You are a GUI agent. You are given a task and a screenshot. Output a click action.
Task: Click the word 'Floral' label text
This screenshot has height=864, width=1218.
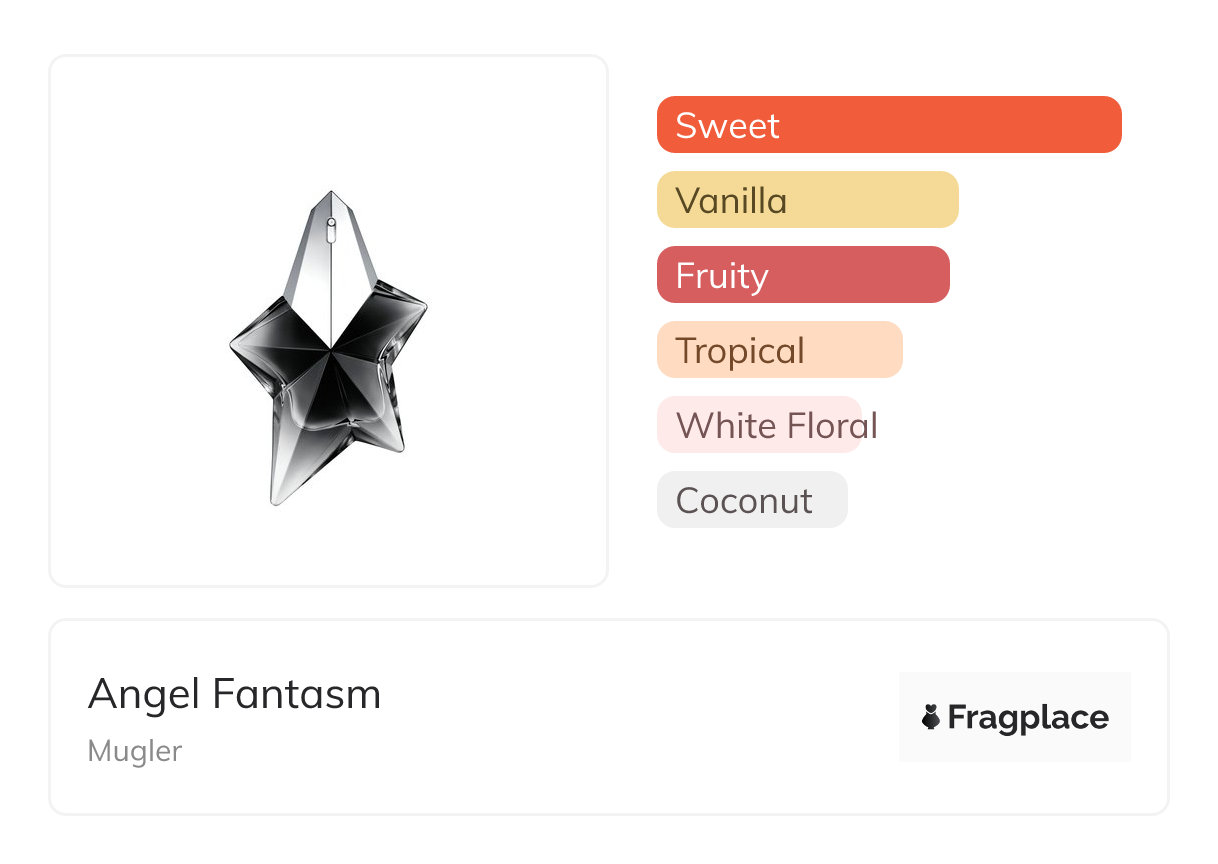tap(831, 425)
